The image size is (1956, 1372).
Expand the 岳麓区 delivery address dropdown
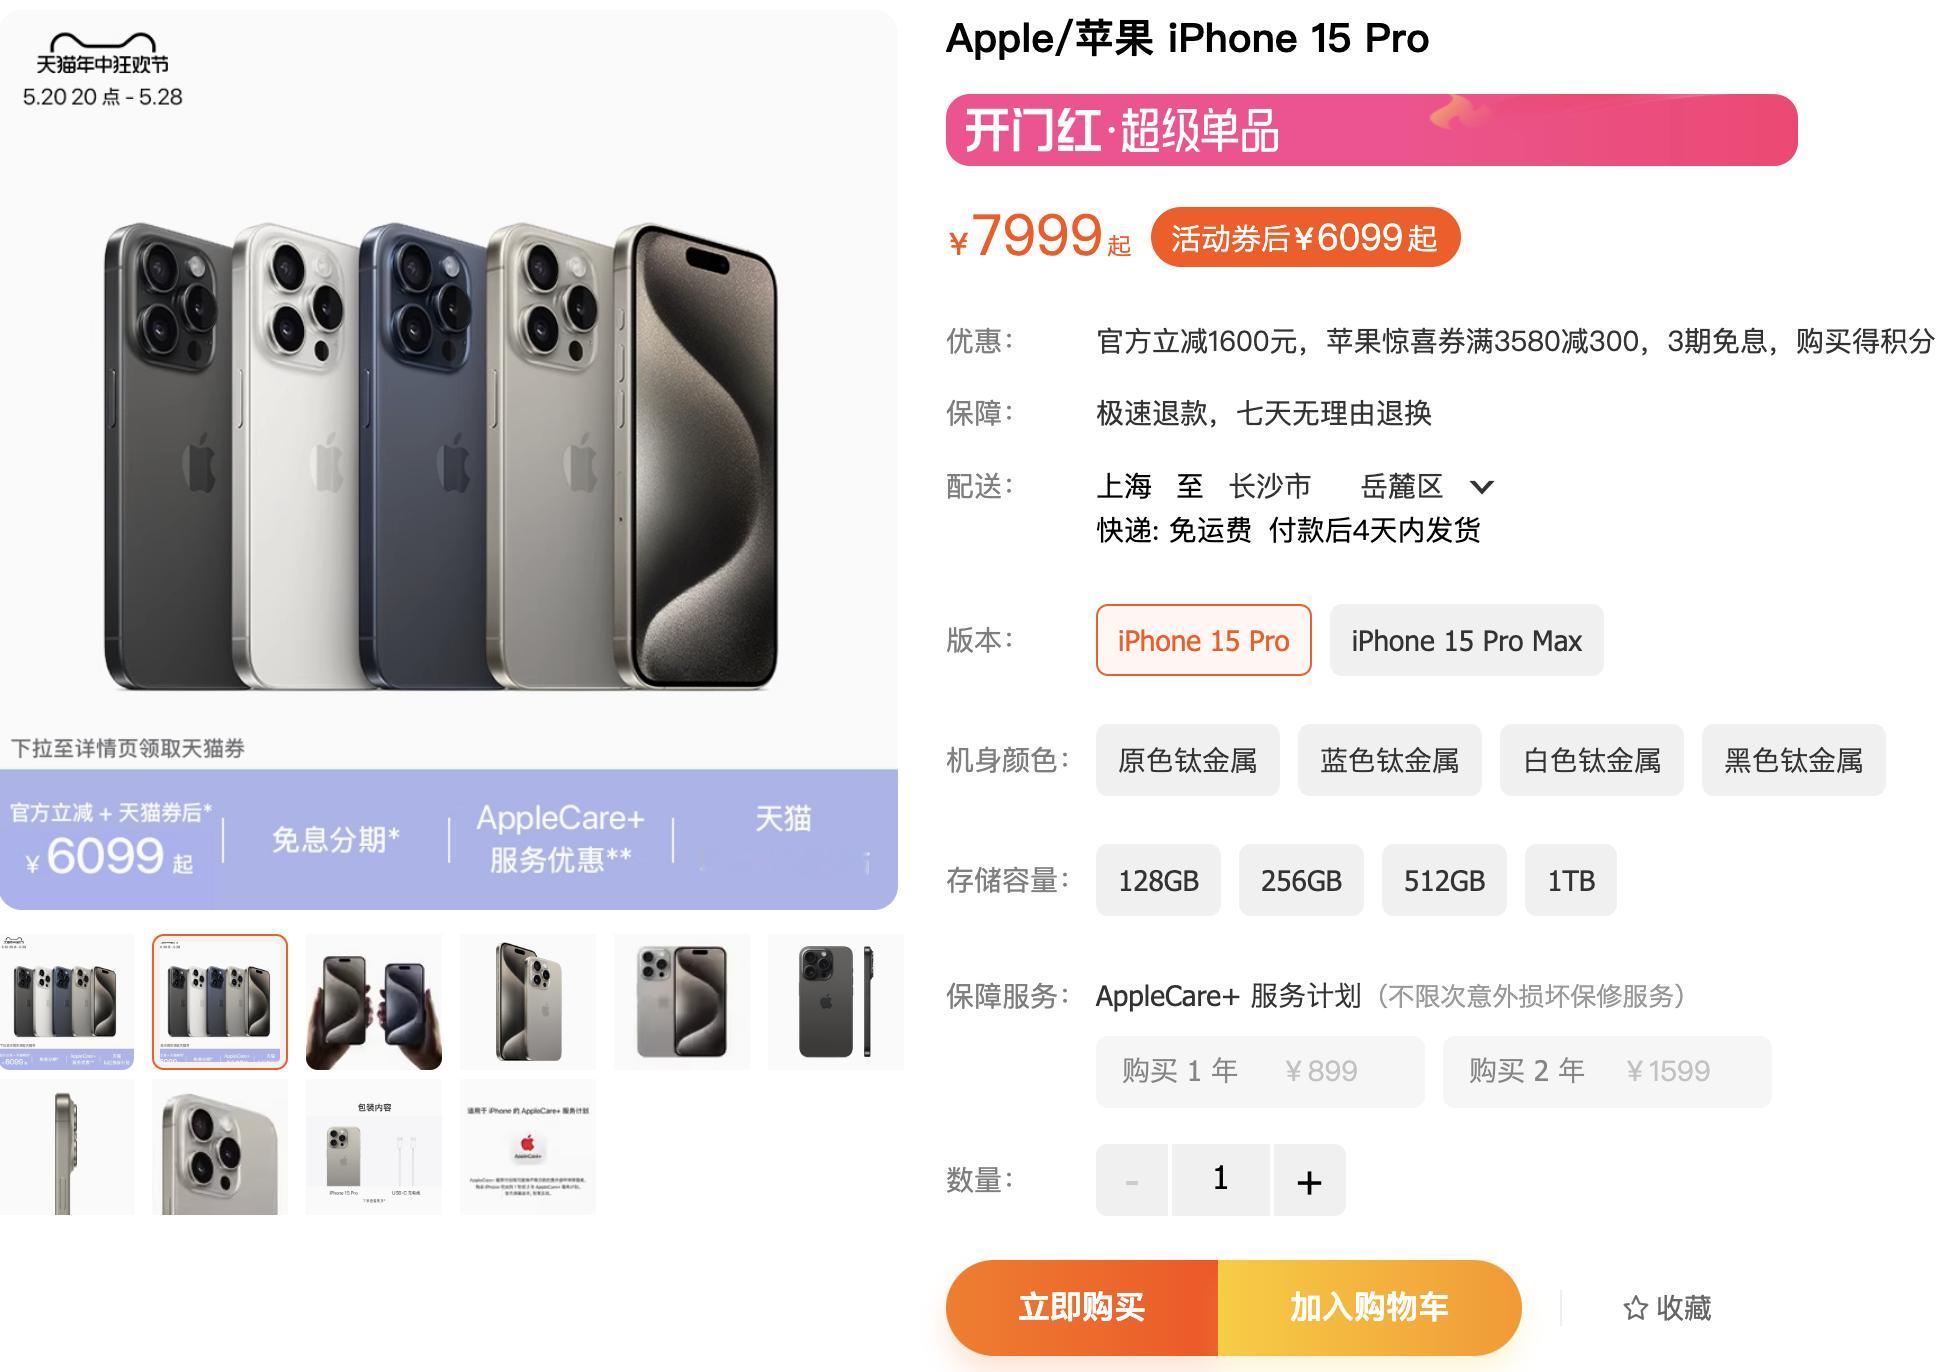point(1481,487)
